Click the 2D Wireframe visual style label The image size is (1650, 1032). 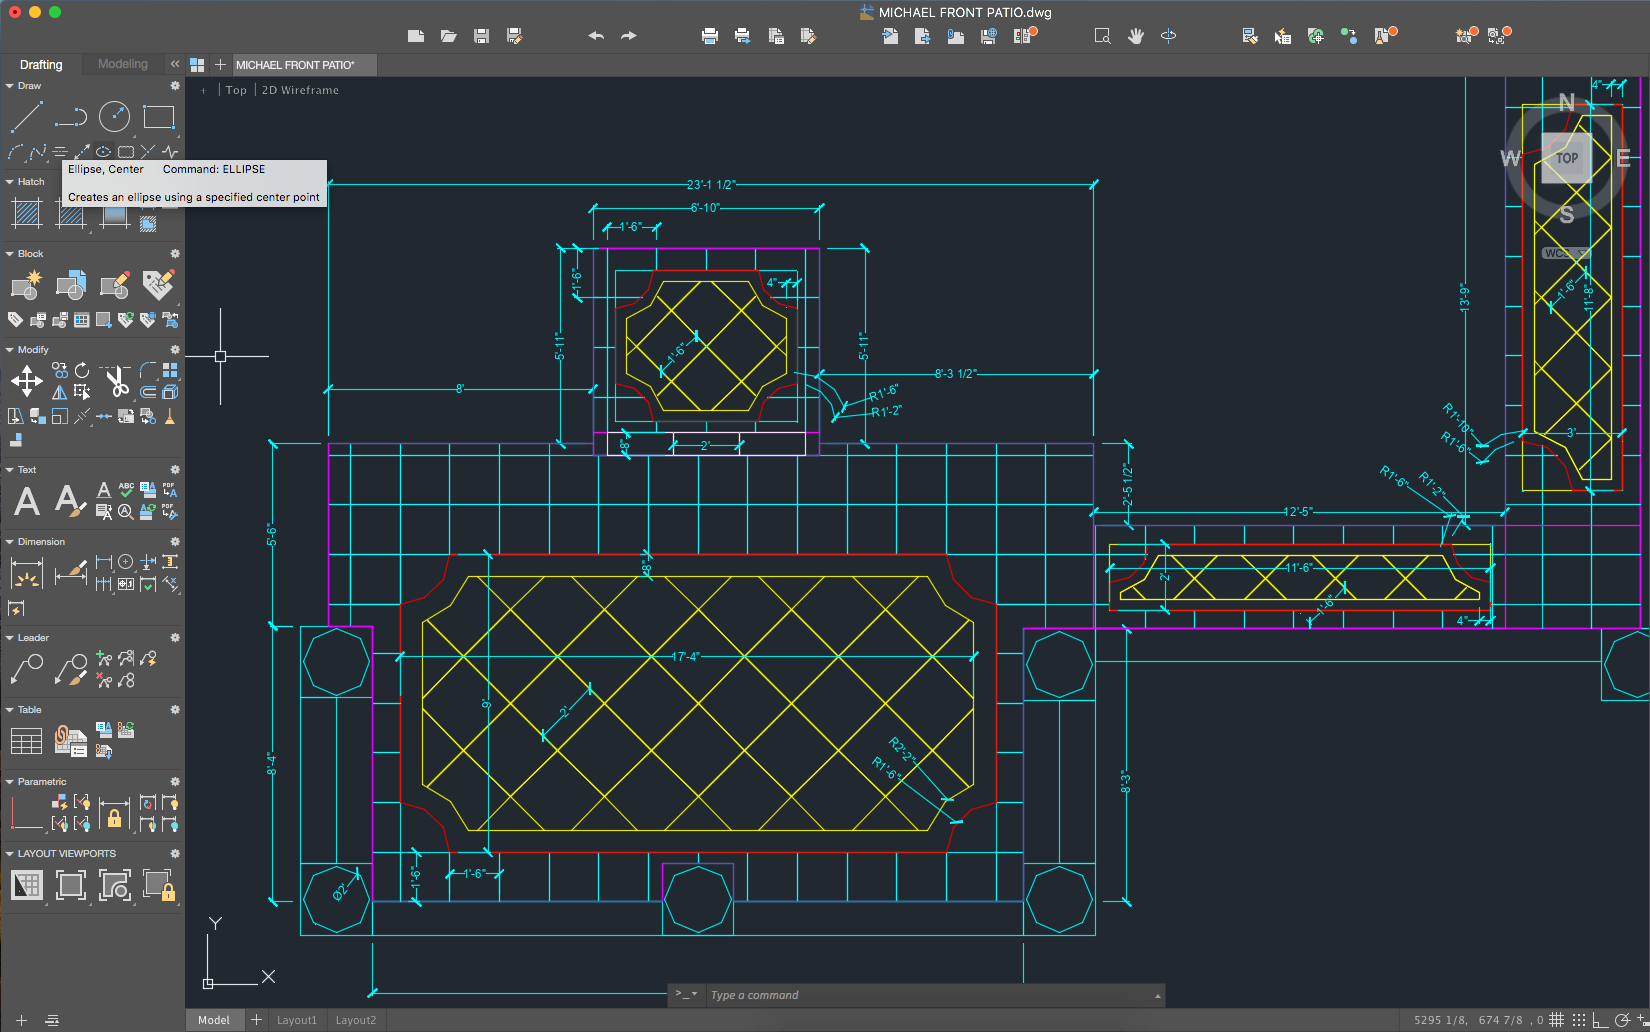coord(300,90)
